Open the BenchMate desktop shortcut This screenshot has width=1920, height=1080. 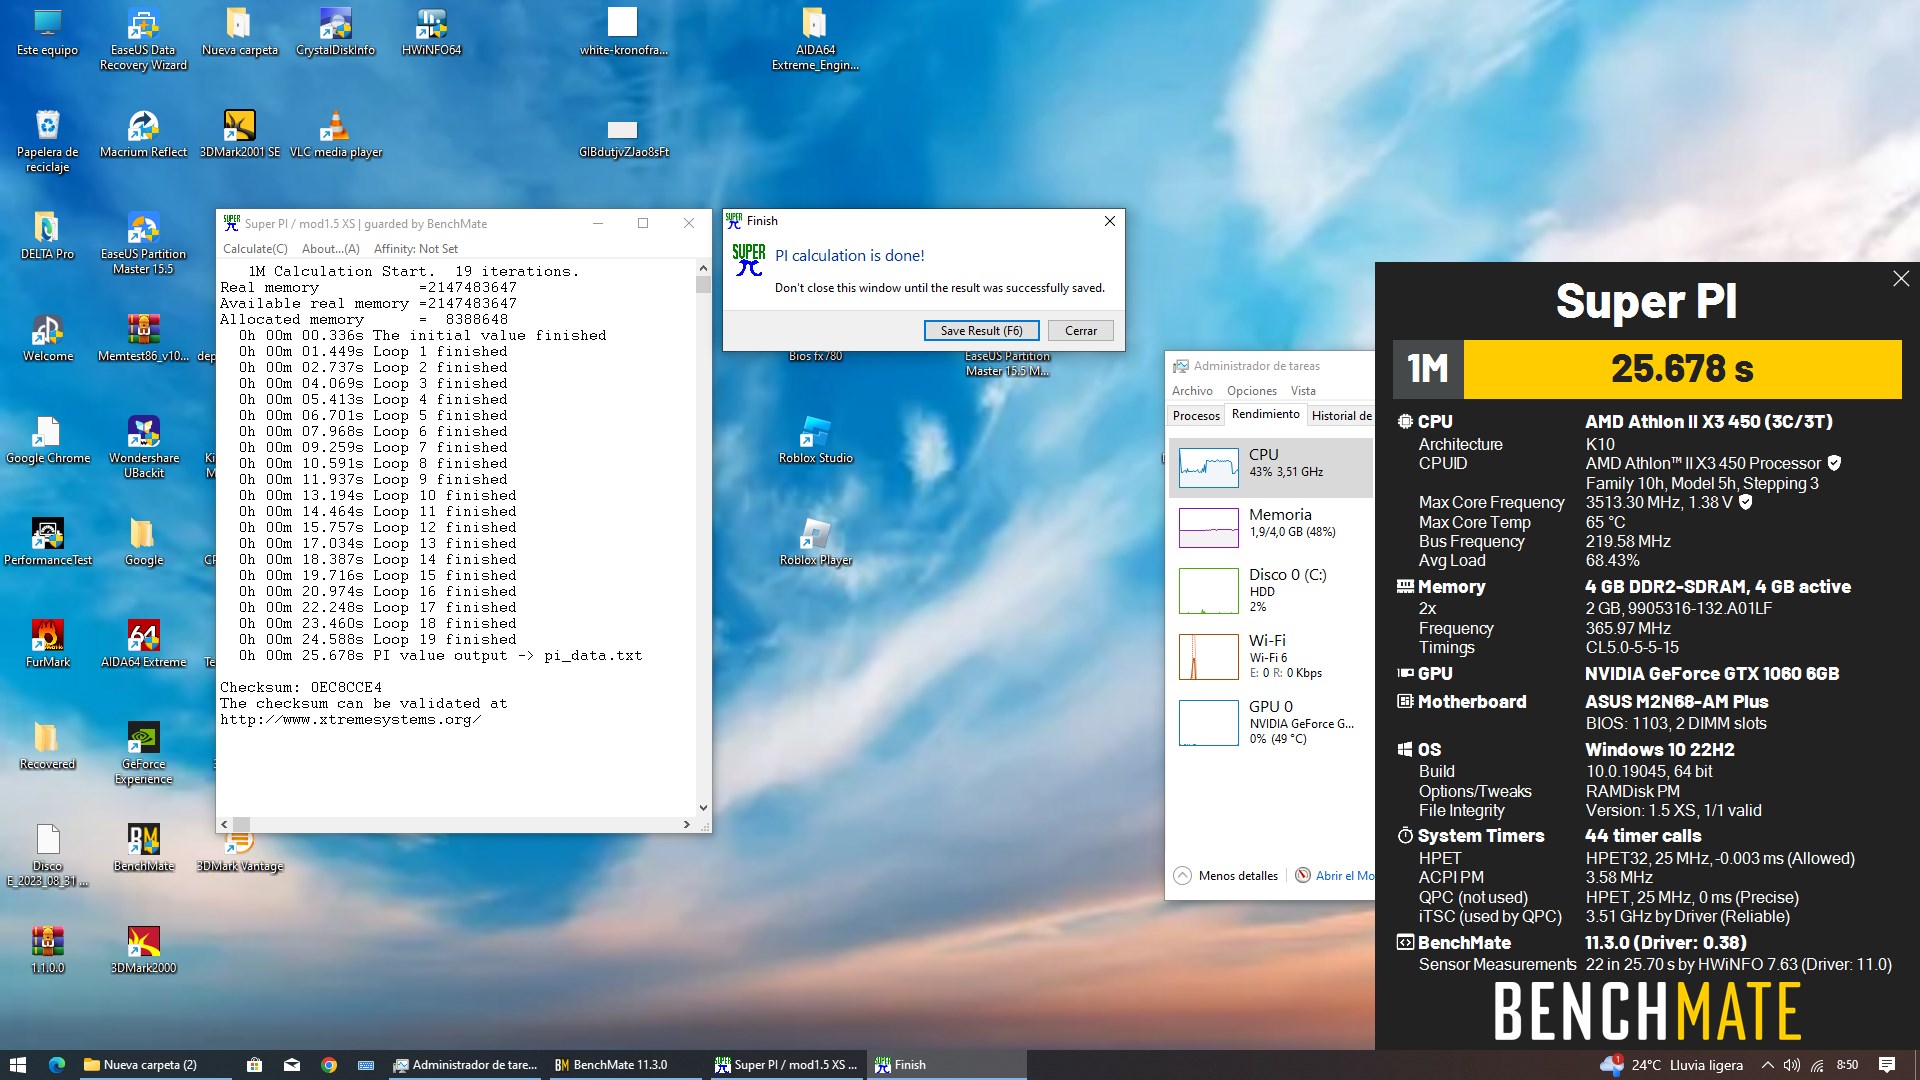click(x=143, y=847)
